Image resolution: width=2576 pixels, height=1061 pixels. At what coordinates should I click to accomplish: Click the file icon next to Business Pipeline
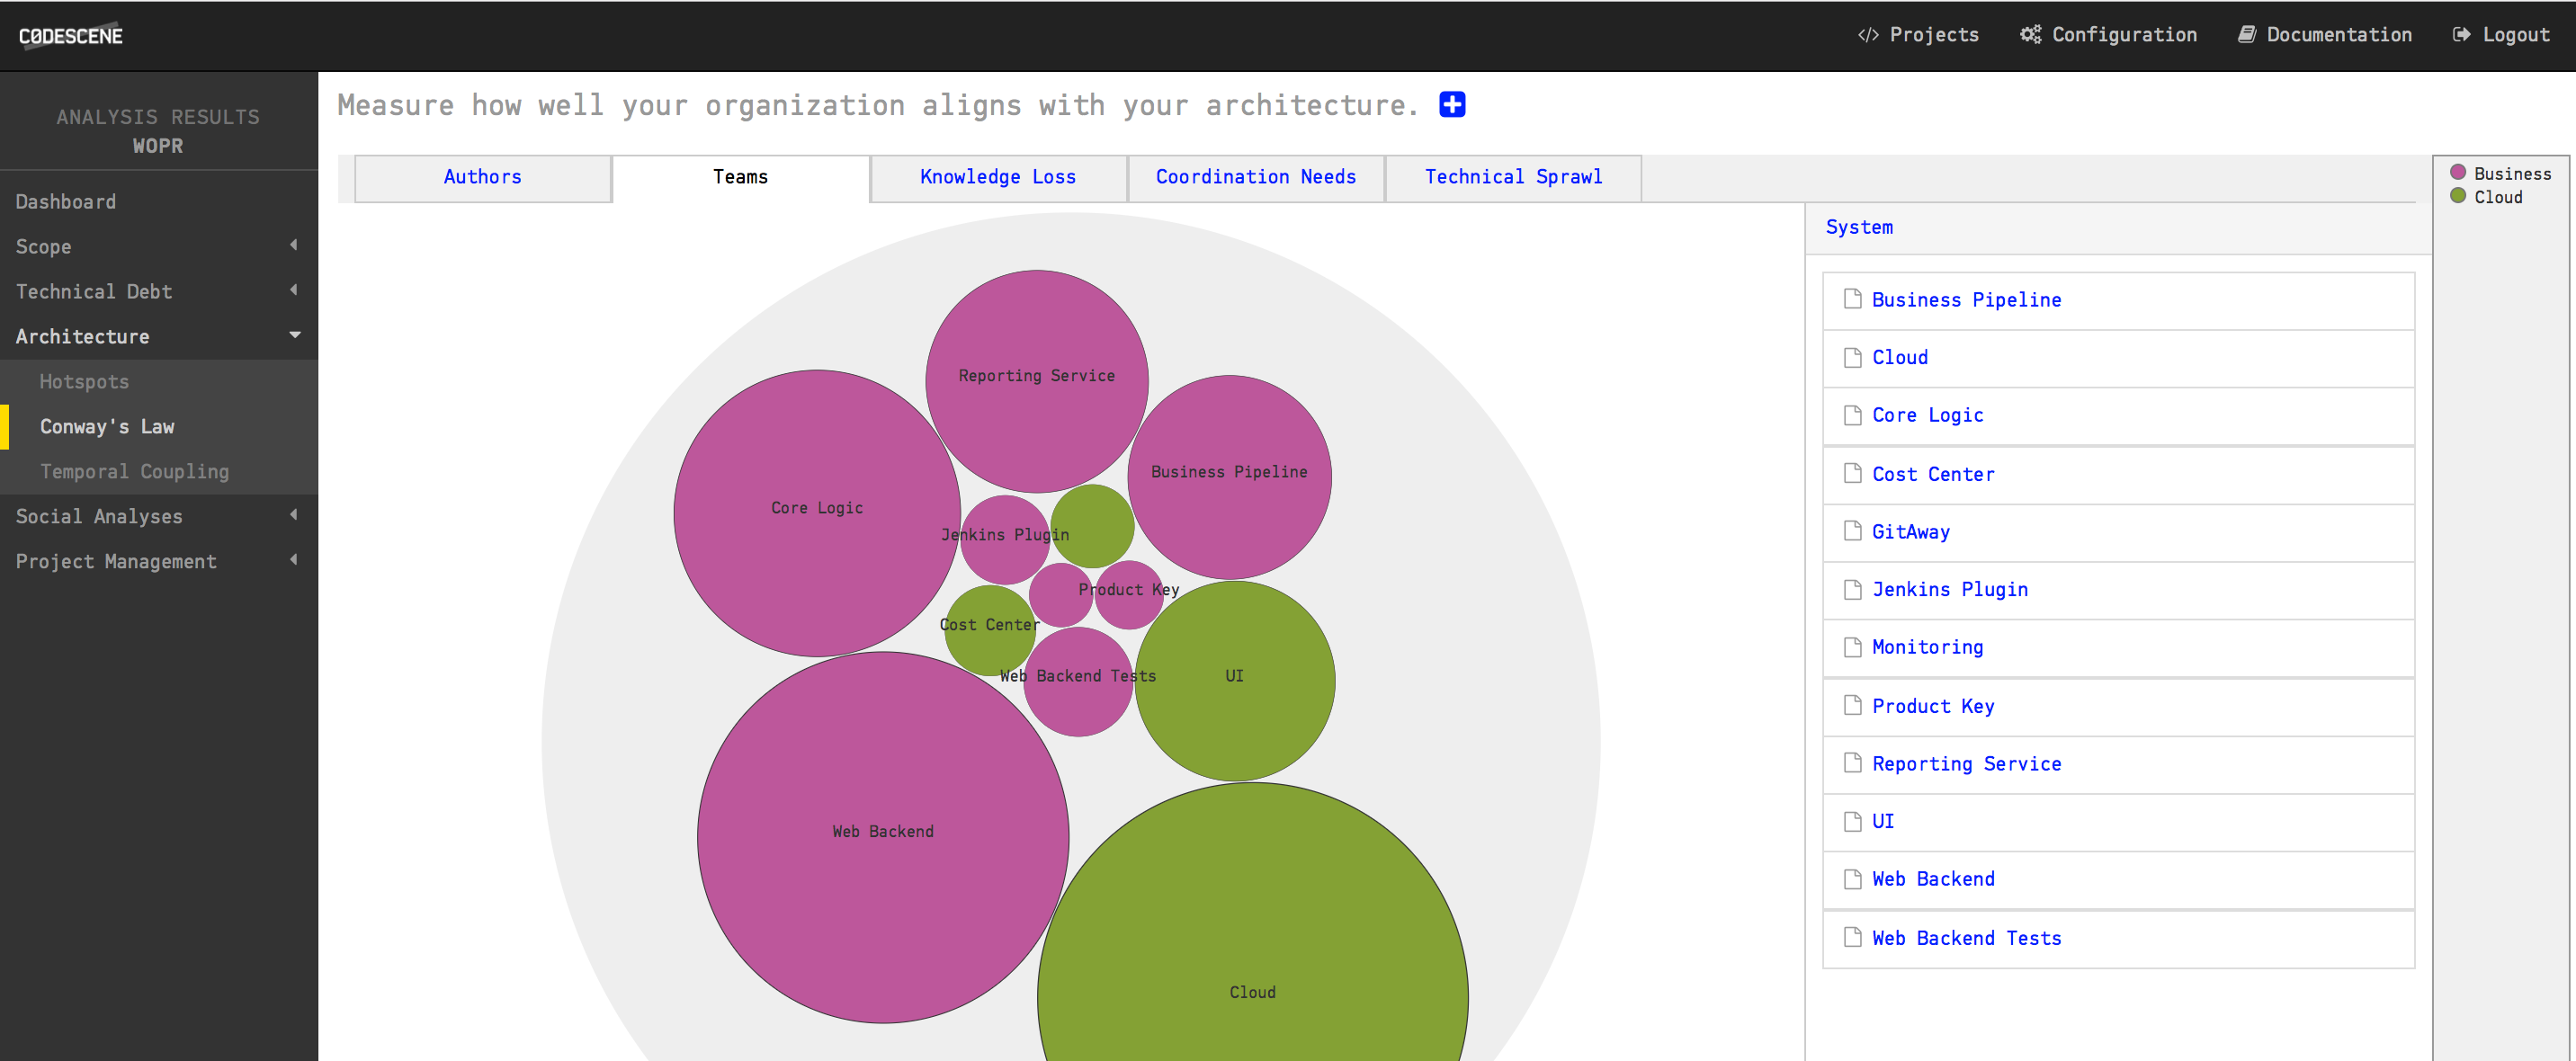click(x=1852, y=299)
